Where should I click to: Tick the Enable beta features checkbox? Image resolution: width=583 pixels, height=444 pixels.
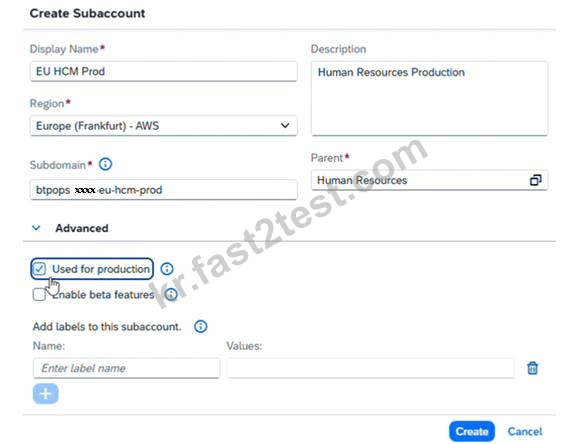pyautogui.click(x=39, y=295)
